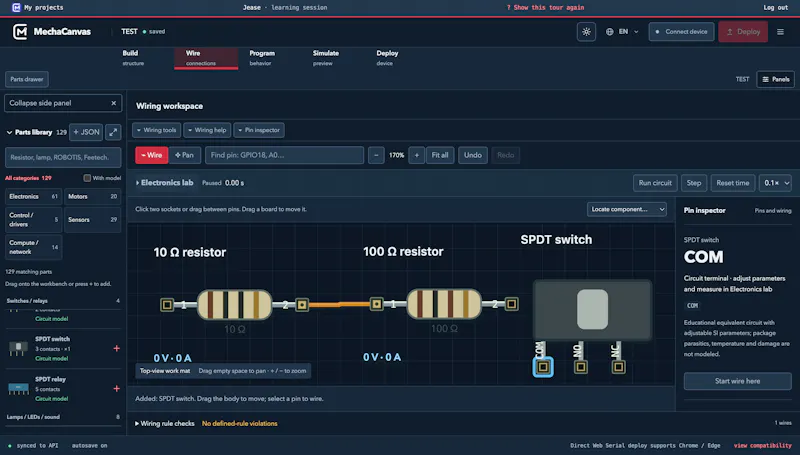Select the NC pin on SPDT switch
800x455 pixels.
coord(618,367)
